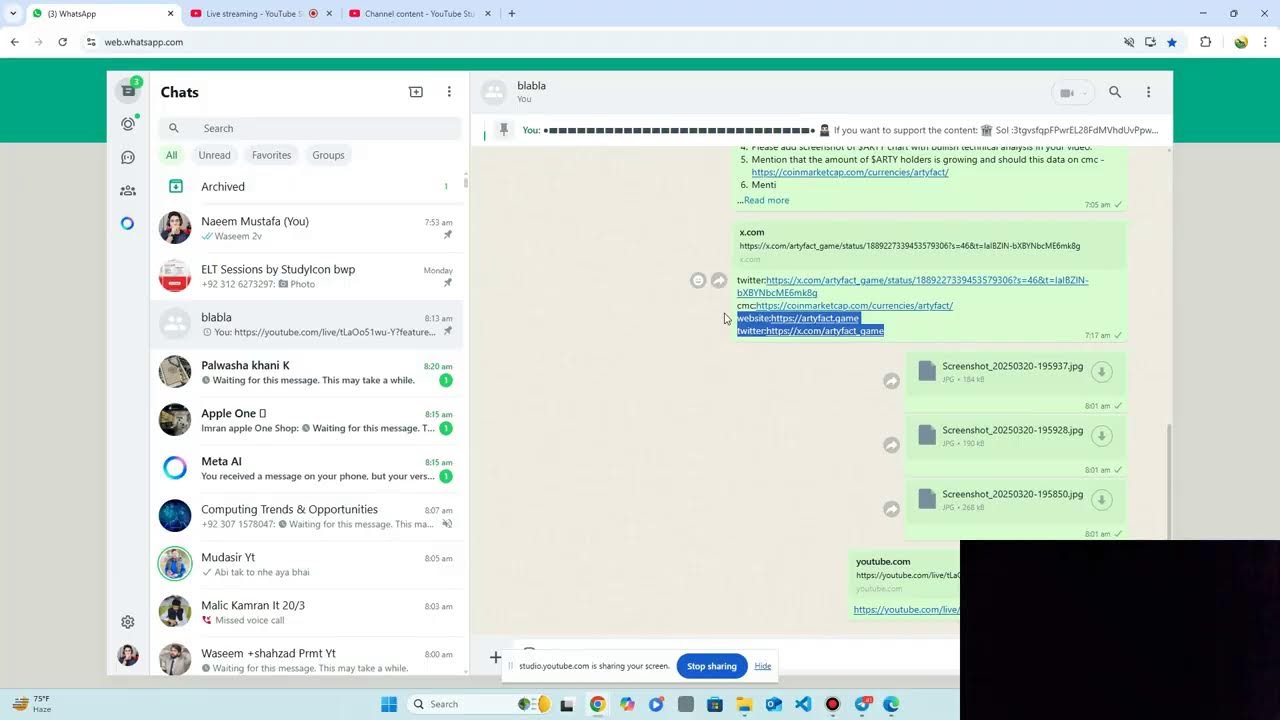Click the pinned message pin icon
This screenshot has width=1280, height=720.
[504, 130]
